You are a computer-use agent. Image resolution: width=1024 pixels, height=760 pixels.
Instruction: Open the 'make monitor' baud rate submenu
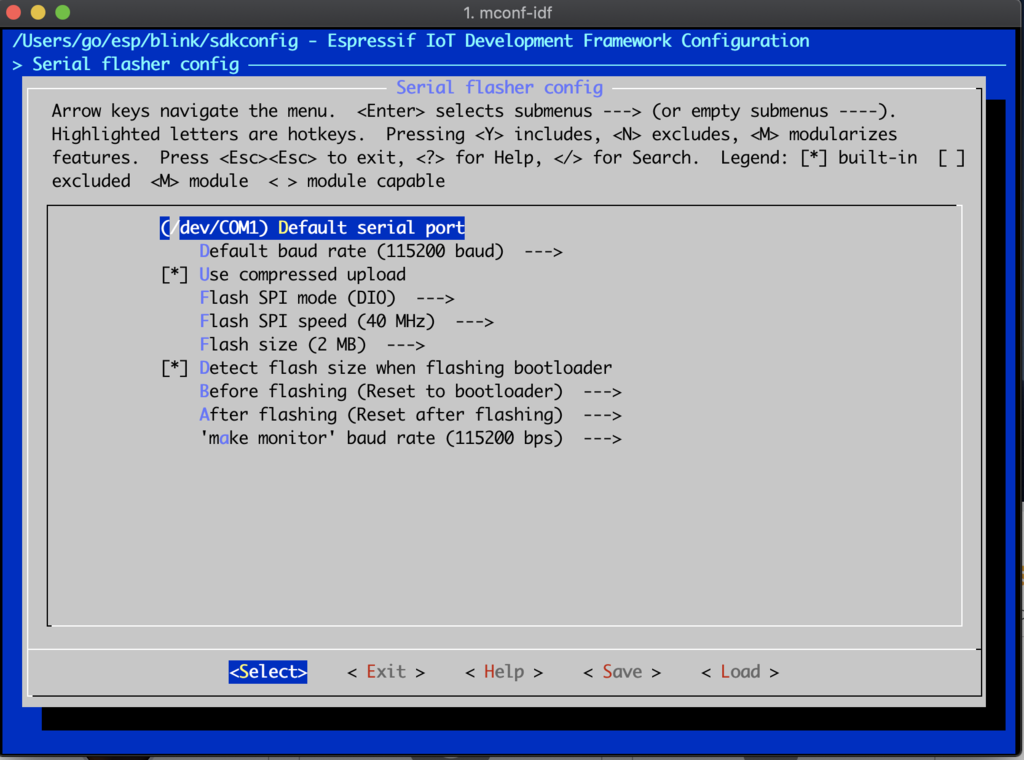pos(410,438)
